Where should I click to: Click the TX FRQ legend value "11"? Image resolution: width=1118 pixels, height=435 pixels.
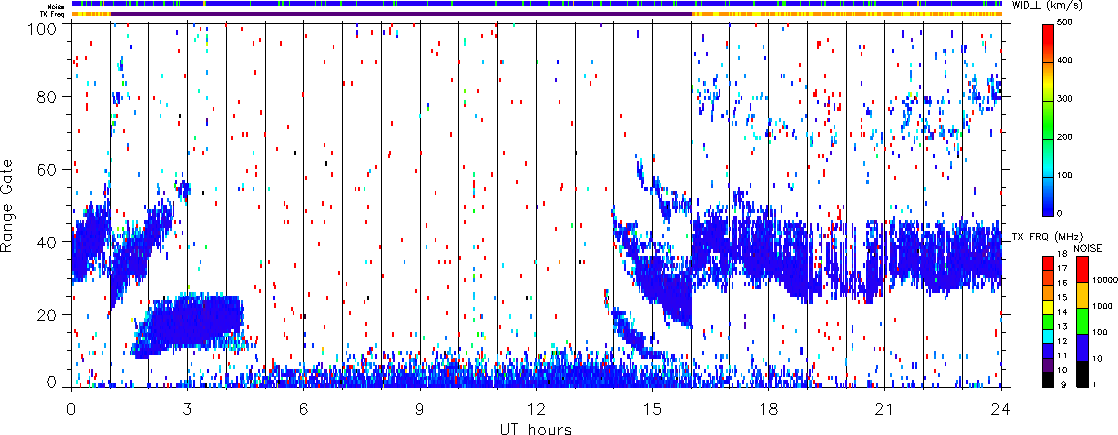click(x=1062, y=355)
